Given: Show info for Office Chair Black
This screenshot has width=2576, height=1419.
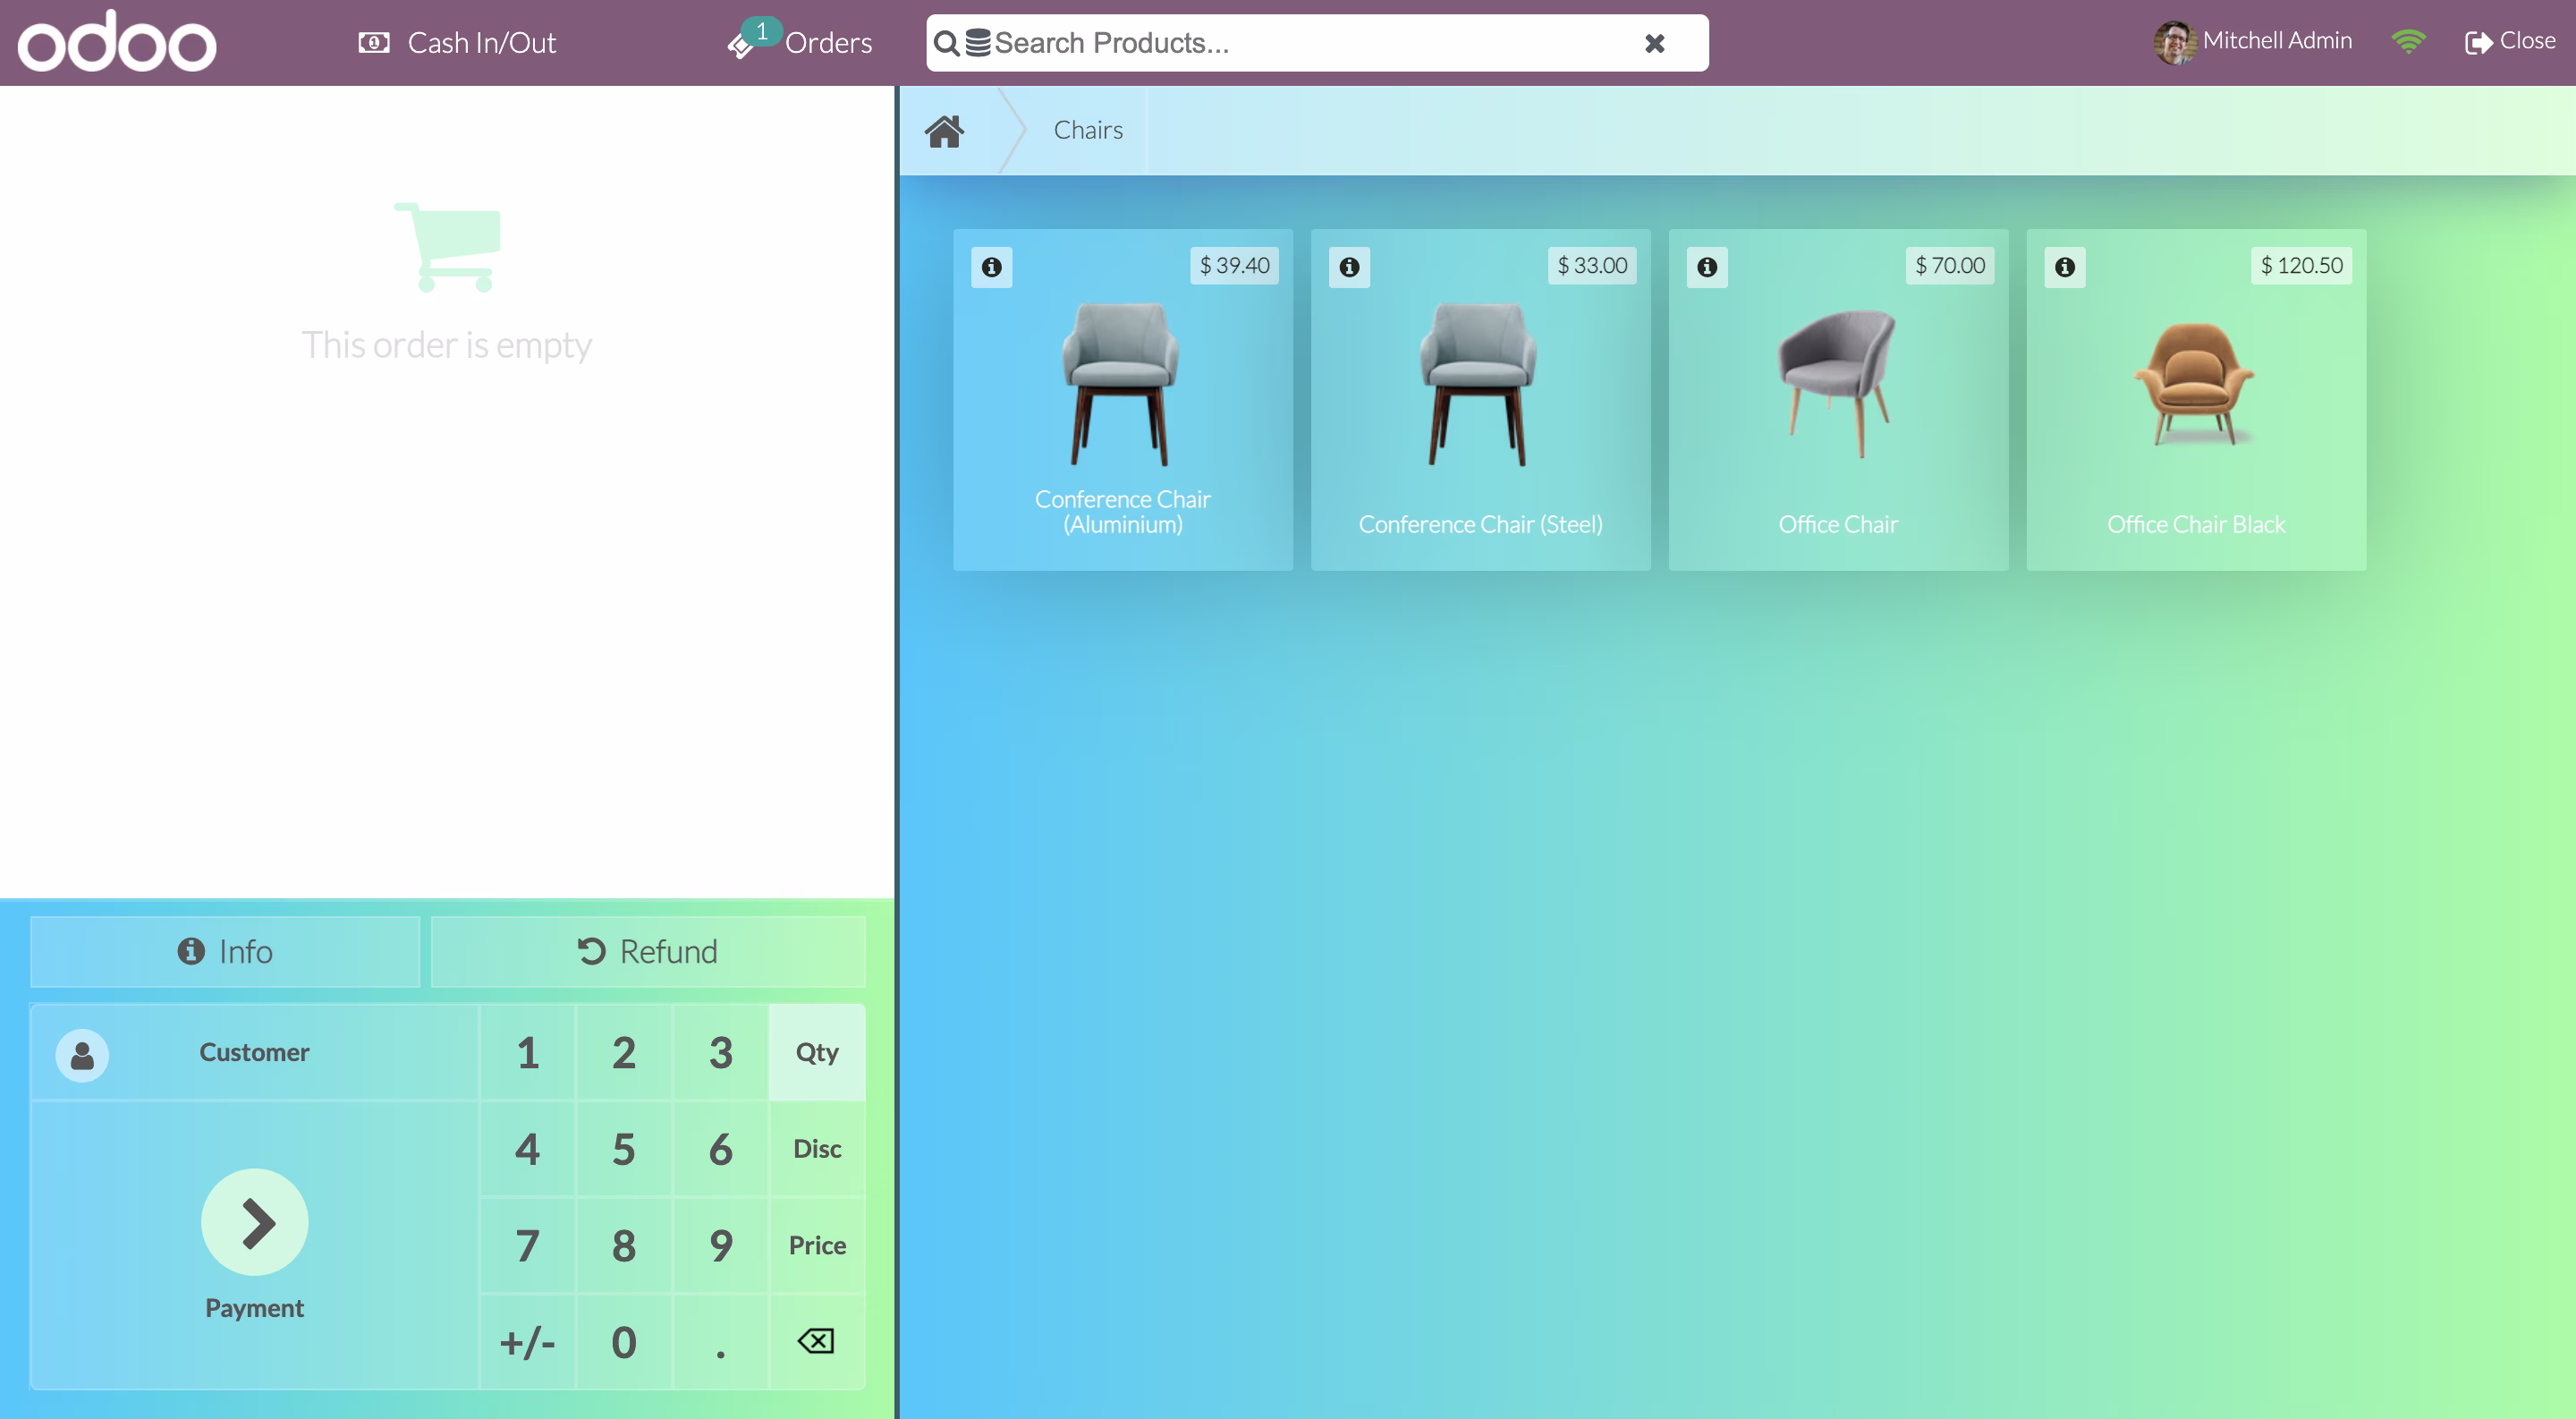Looking at the screenshot, I should pyautogui.click(x=2065, y=267).
